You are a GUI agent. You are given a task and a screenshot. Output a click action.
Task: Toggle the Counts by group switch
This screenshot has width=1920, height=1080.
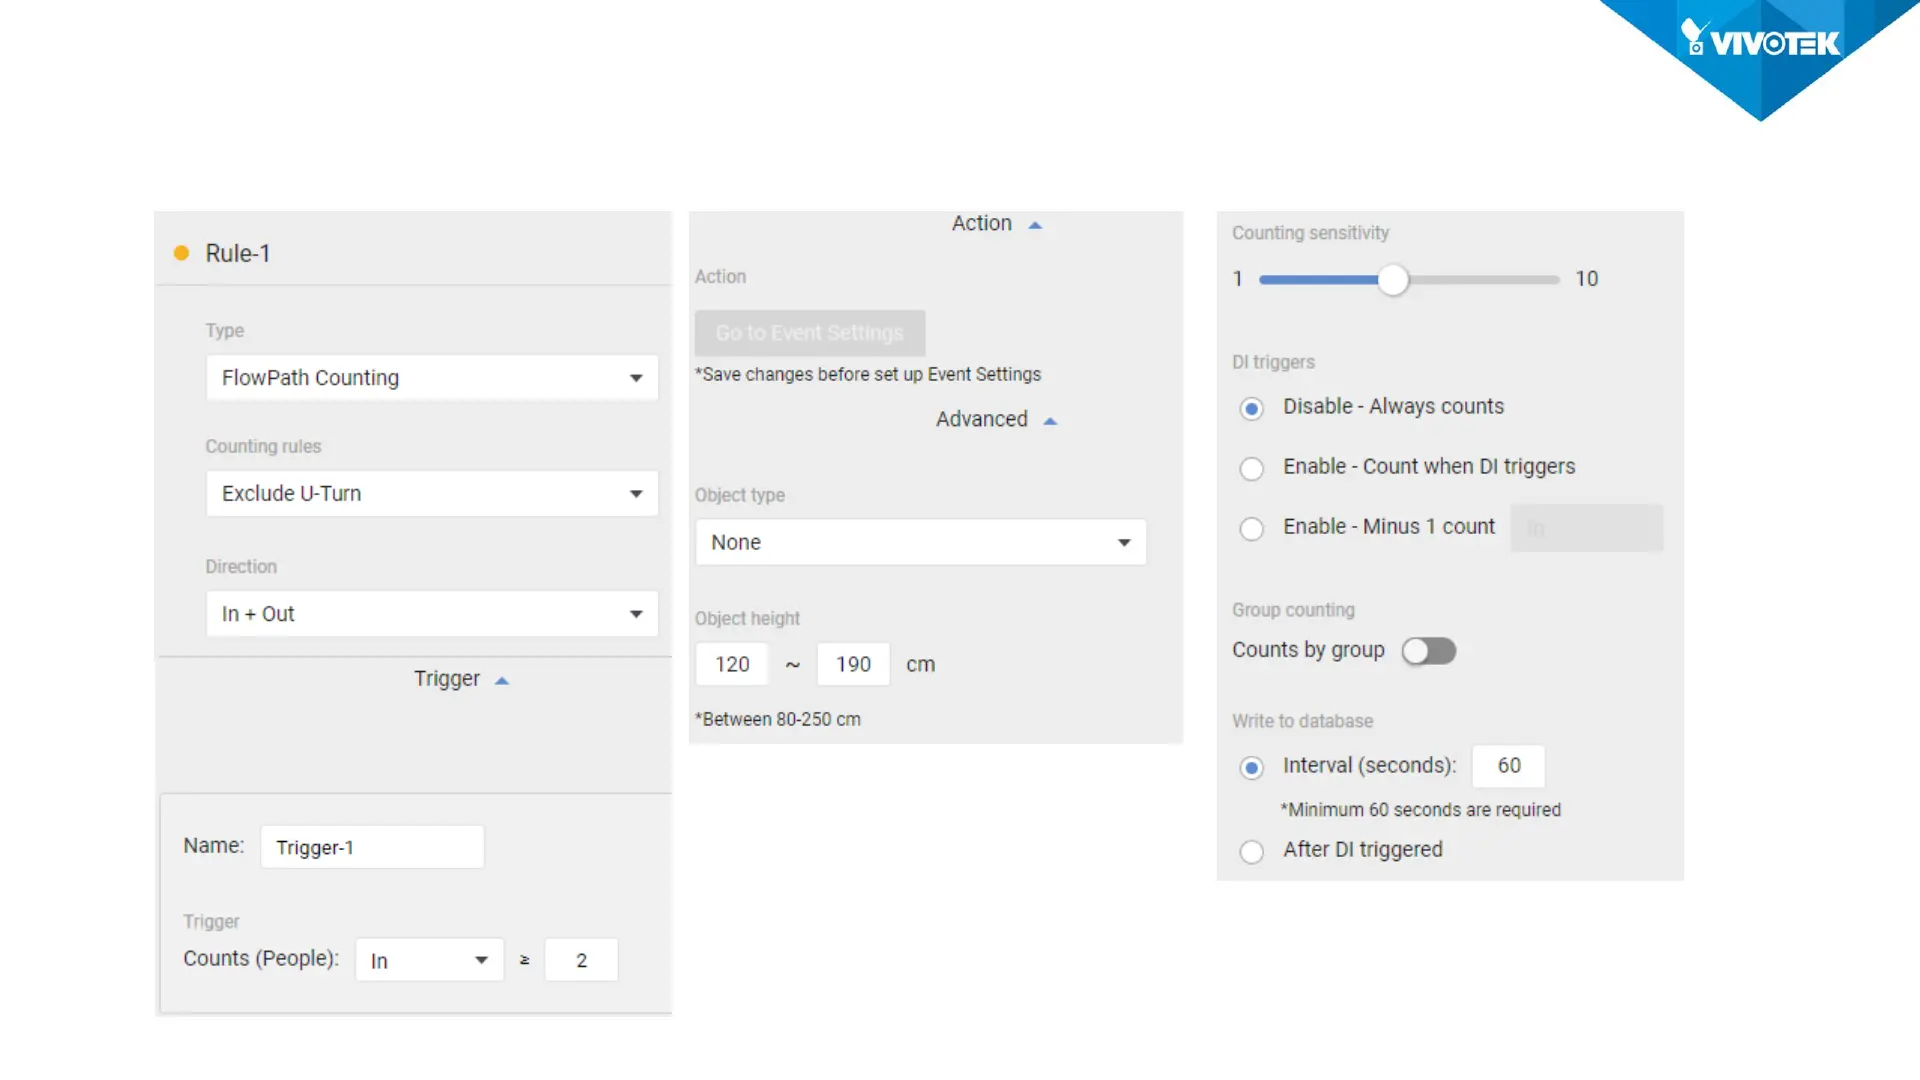click(x=1428, y=651)
